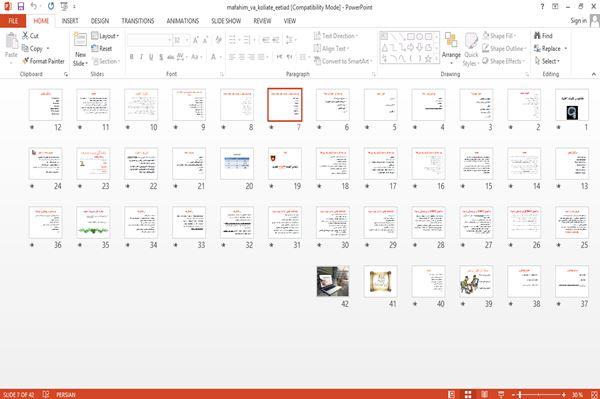Click the font name box
600x399 pixels.
[149, 40]
